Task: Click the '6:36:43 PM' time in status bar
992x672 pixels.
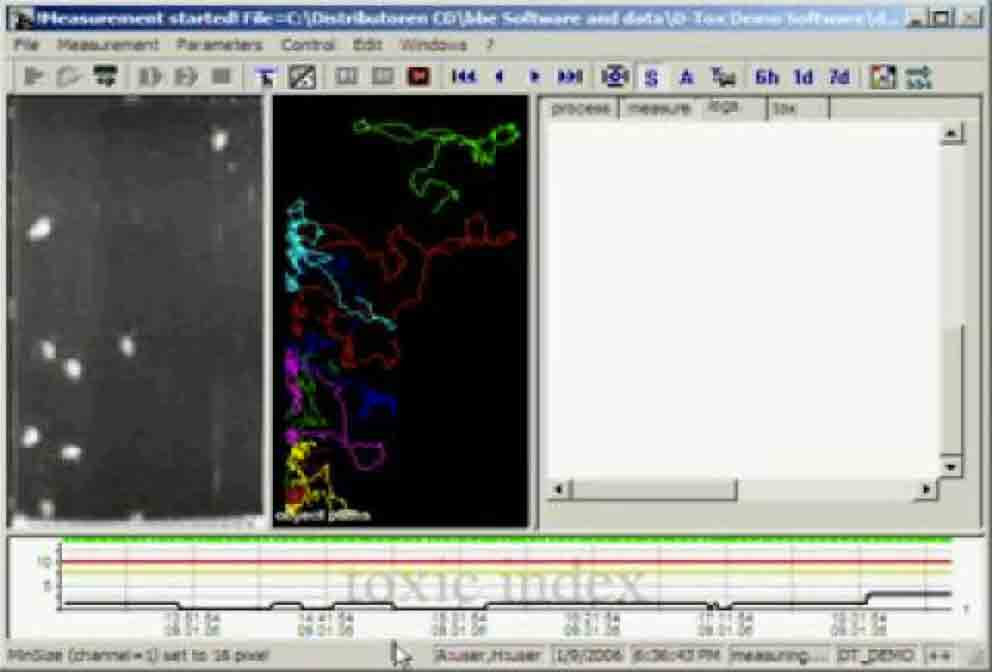Action: click(676, 655)
